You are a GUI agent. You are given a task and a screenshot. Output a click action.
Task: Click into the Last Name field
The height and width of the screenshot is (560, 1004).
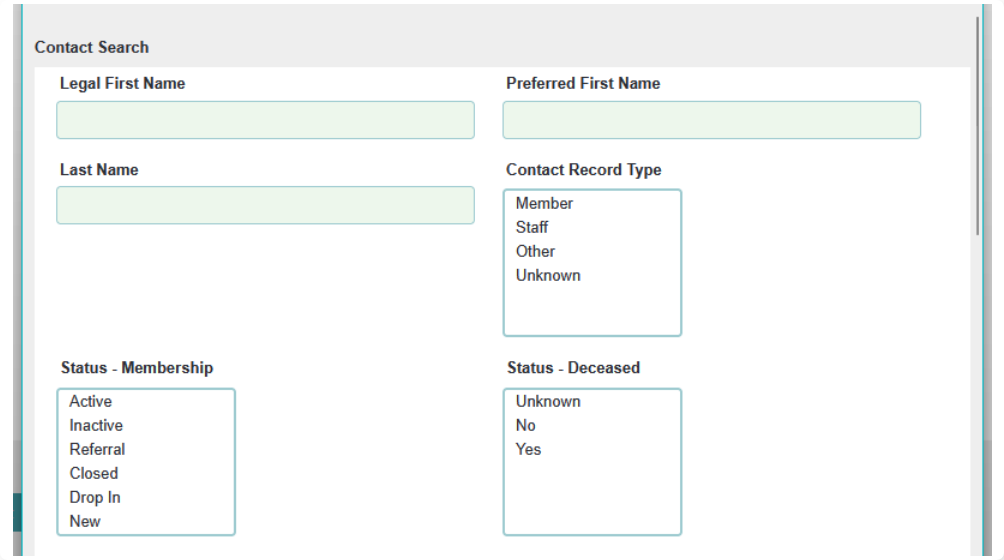pyautogui.click(x=265, y=205)
